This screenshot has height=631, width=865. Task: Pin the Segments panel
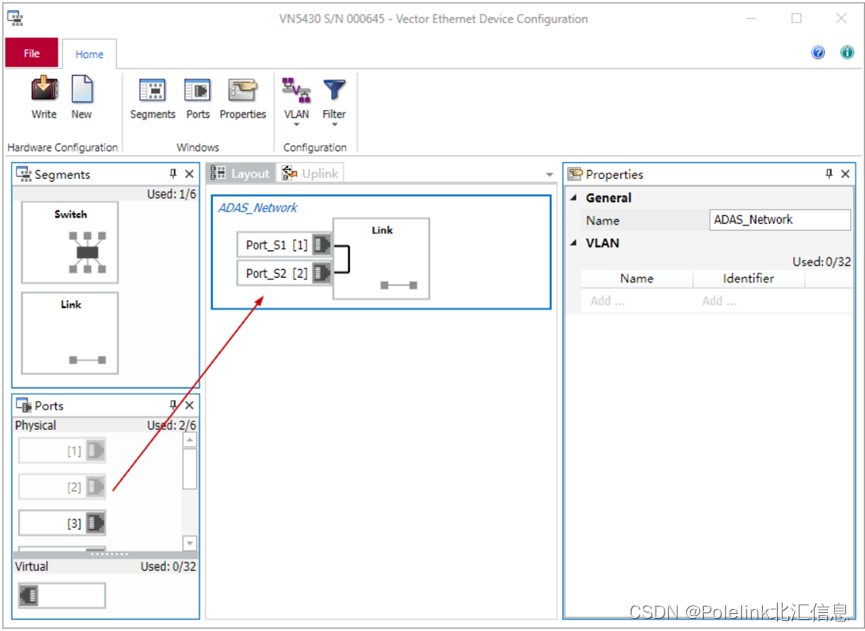[173, 174]
